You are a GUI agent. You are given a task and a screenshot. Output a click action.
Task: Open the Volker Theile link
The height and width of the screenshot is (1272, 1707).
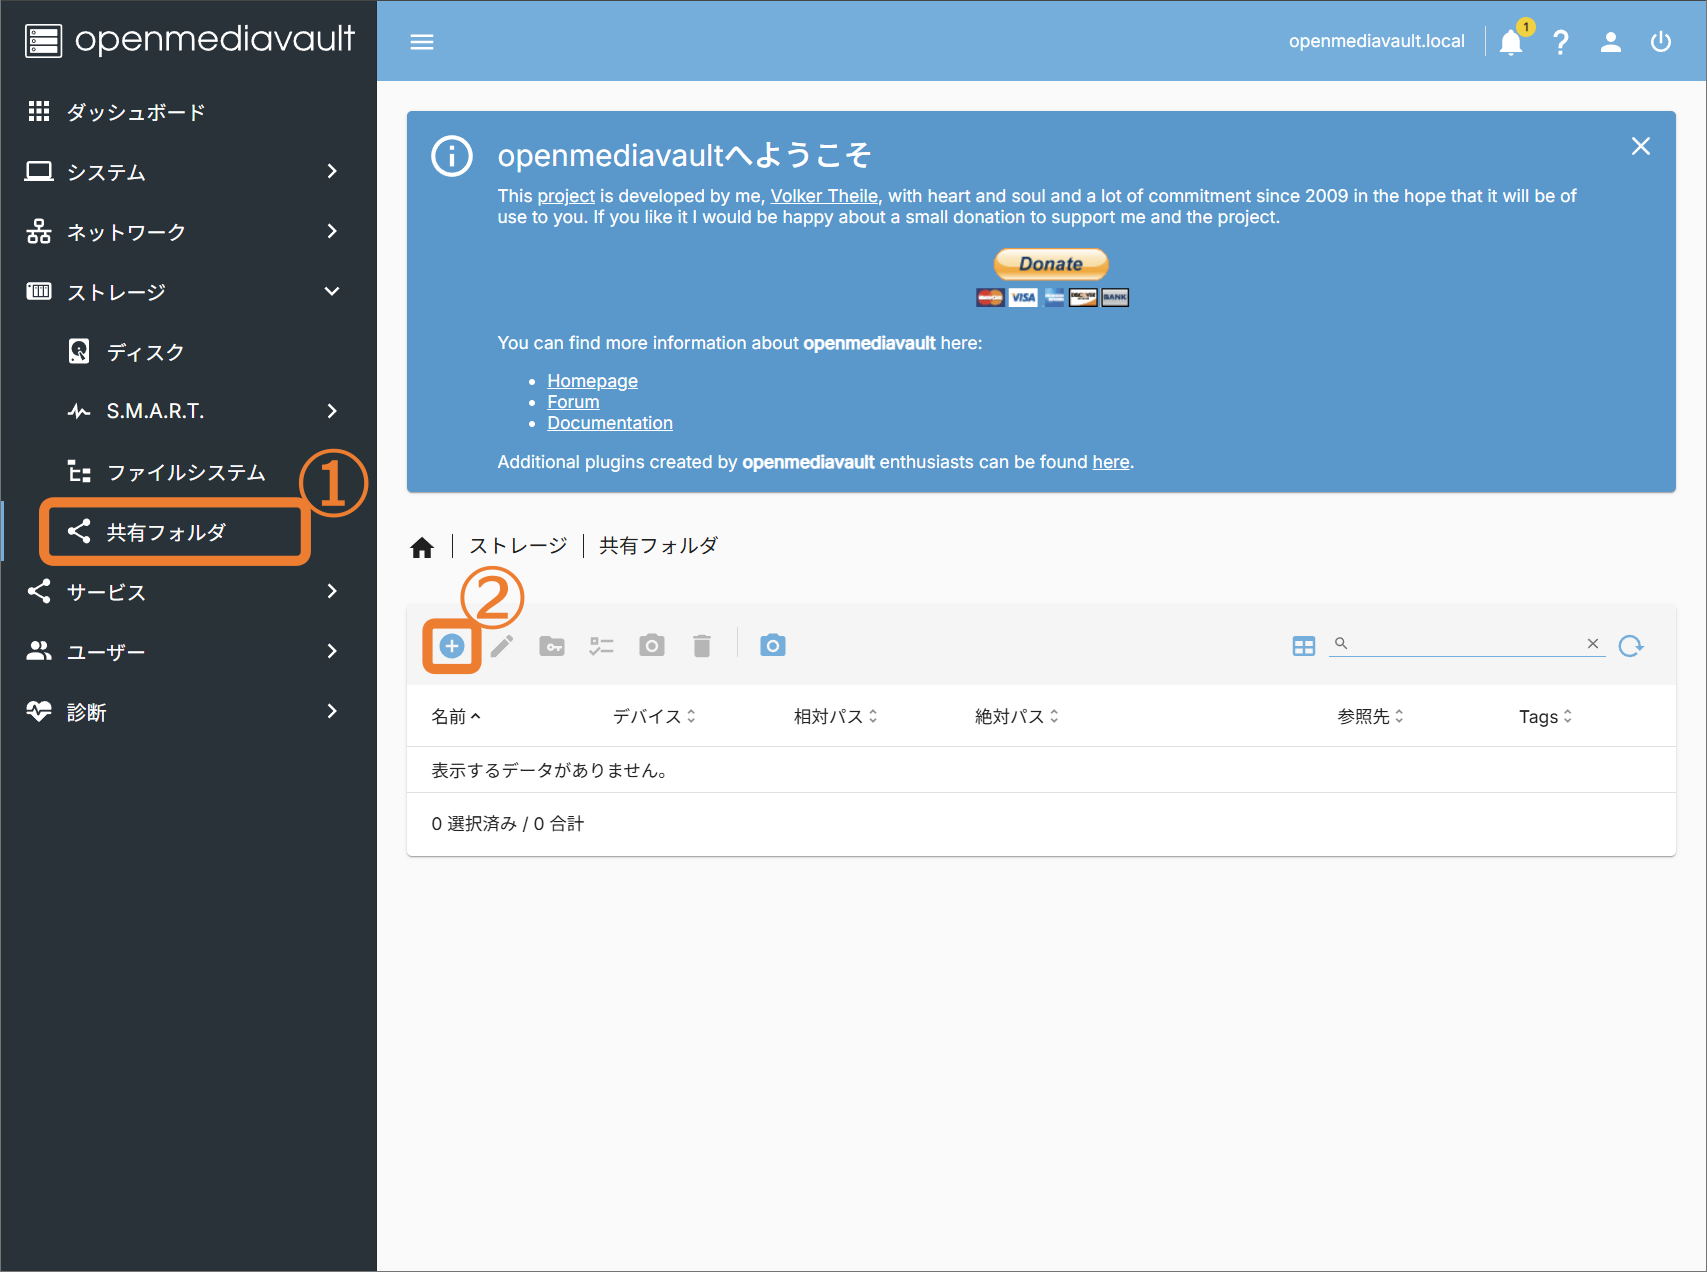[824, 196]
